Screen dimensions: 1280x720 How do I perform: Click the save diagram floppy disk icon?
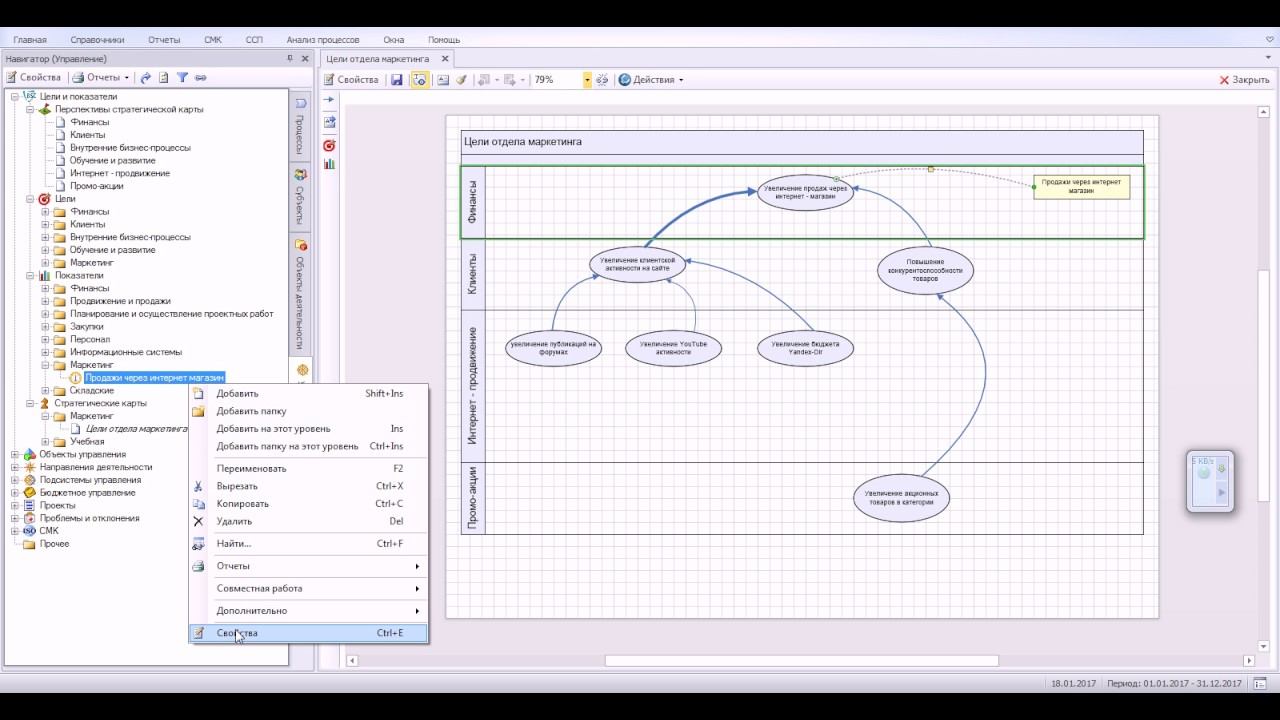397,80
